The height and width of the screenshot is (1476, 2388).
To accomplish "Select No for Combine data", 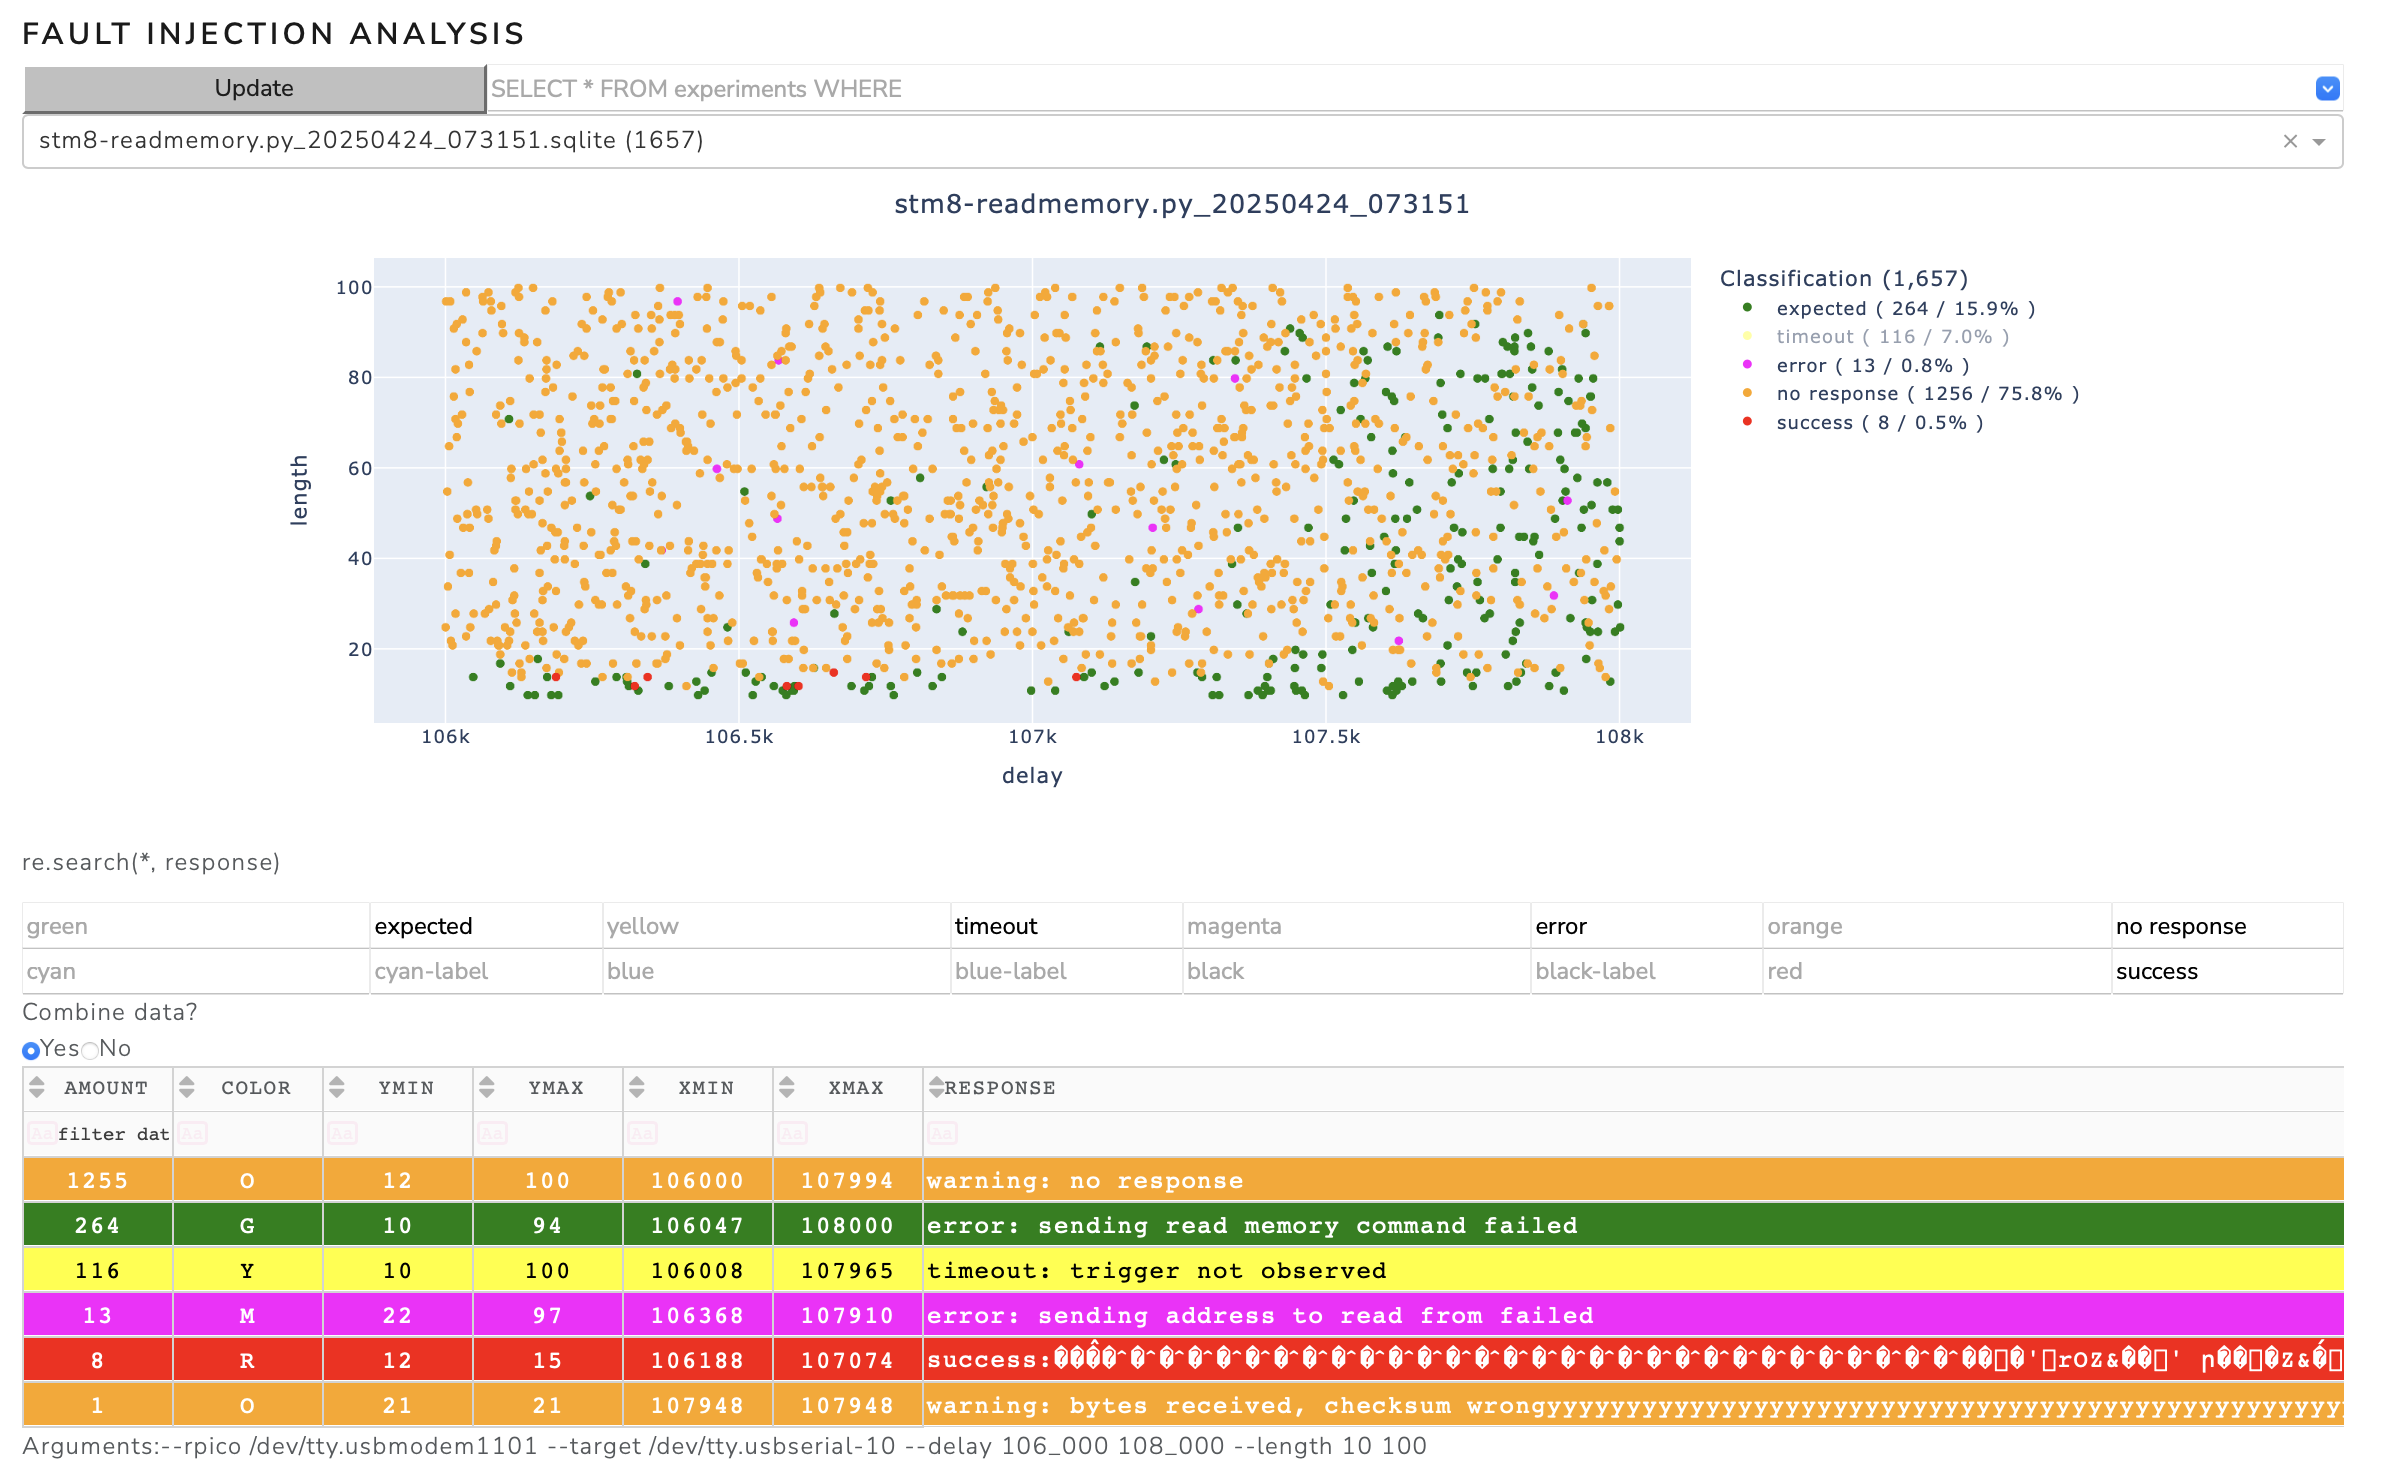I will pos(90,1050).
